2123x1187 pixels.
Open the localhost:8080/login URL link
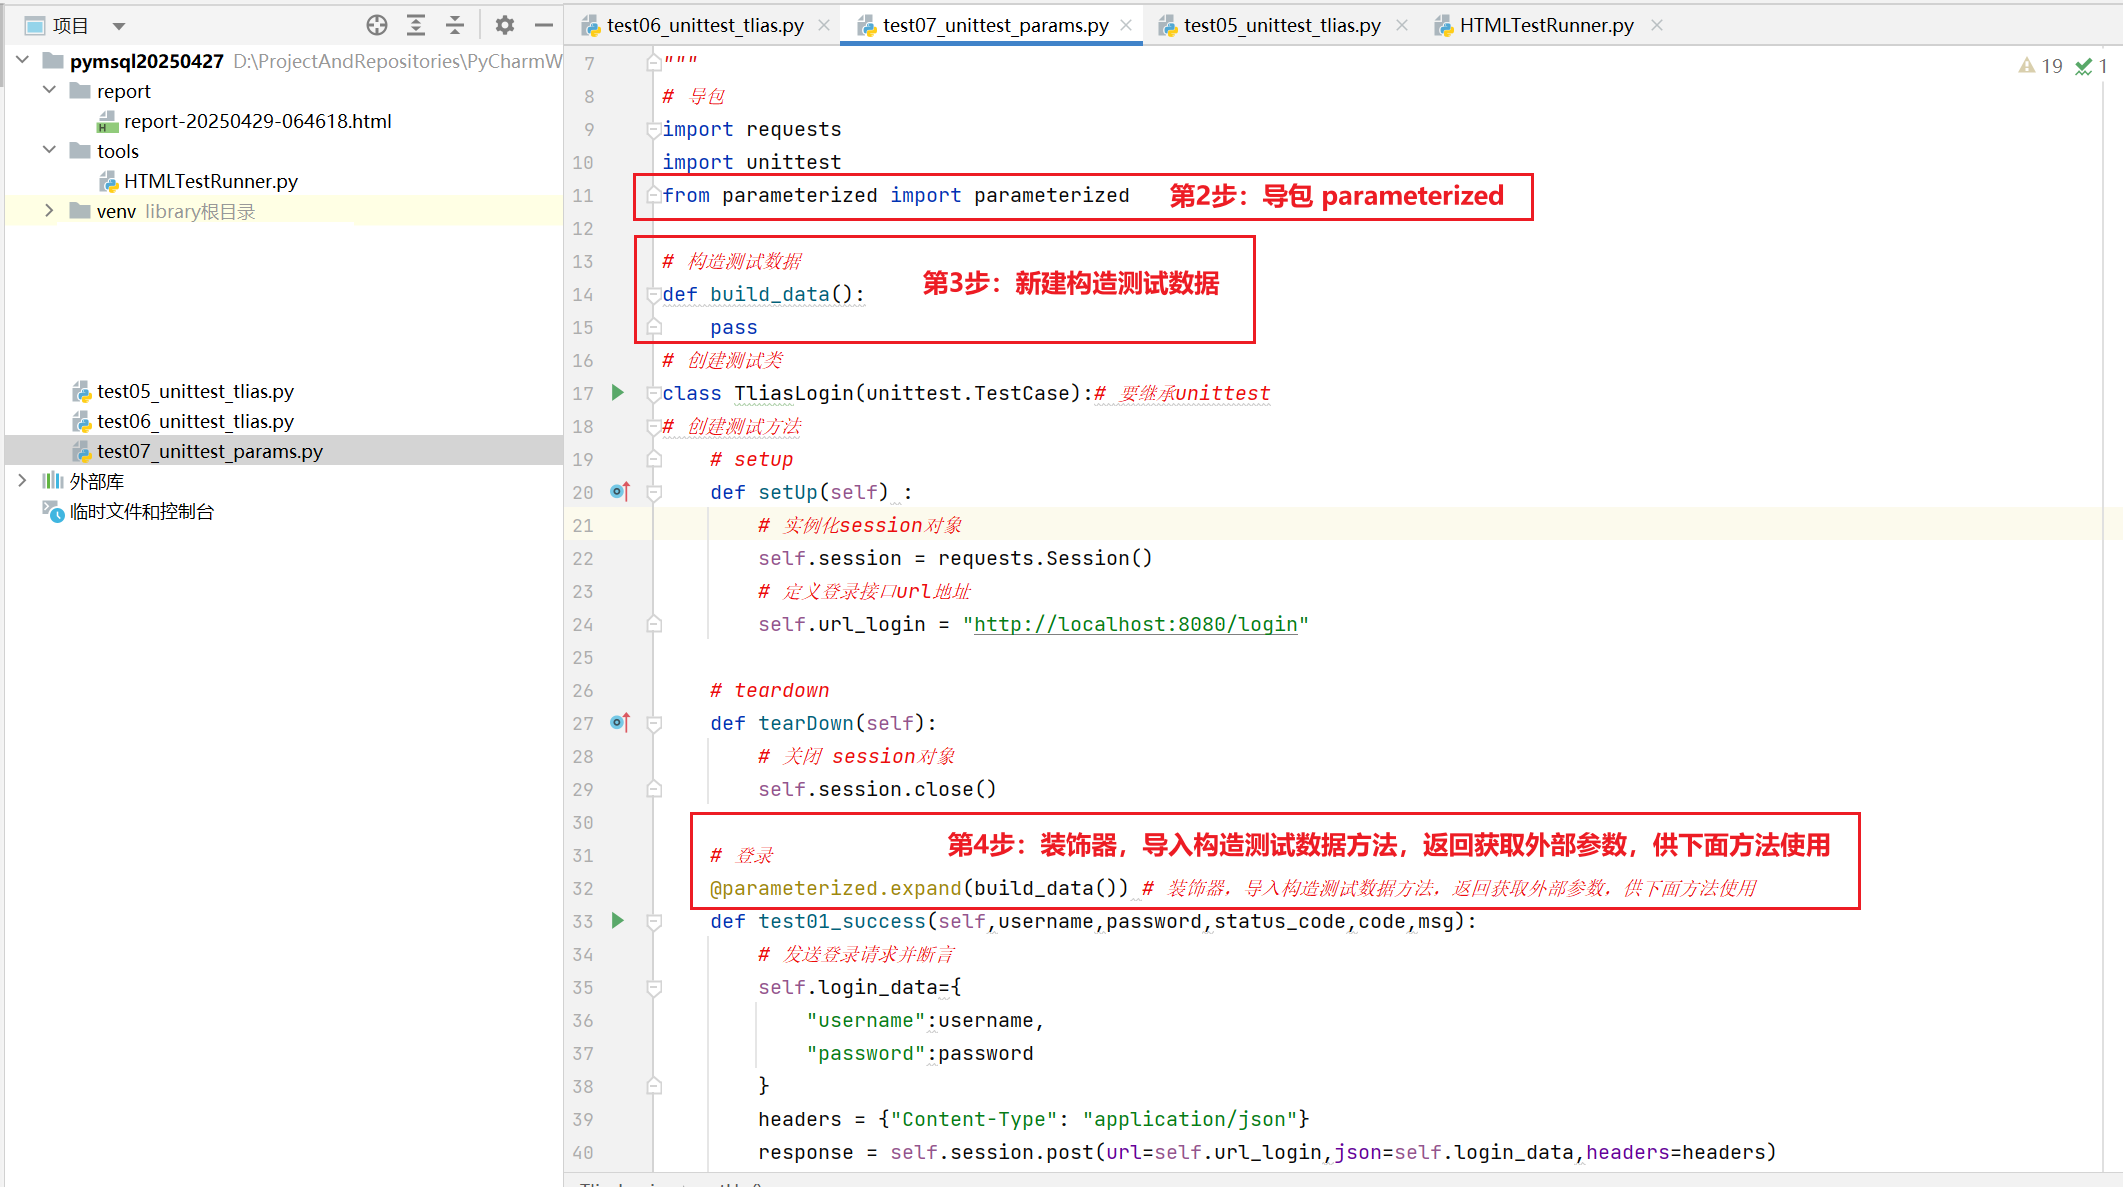pyautogui.click(x=1135, y=625)
